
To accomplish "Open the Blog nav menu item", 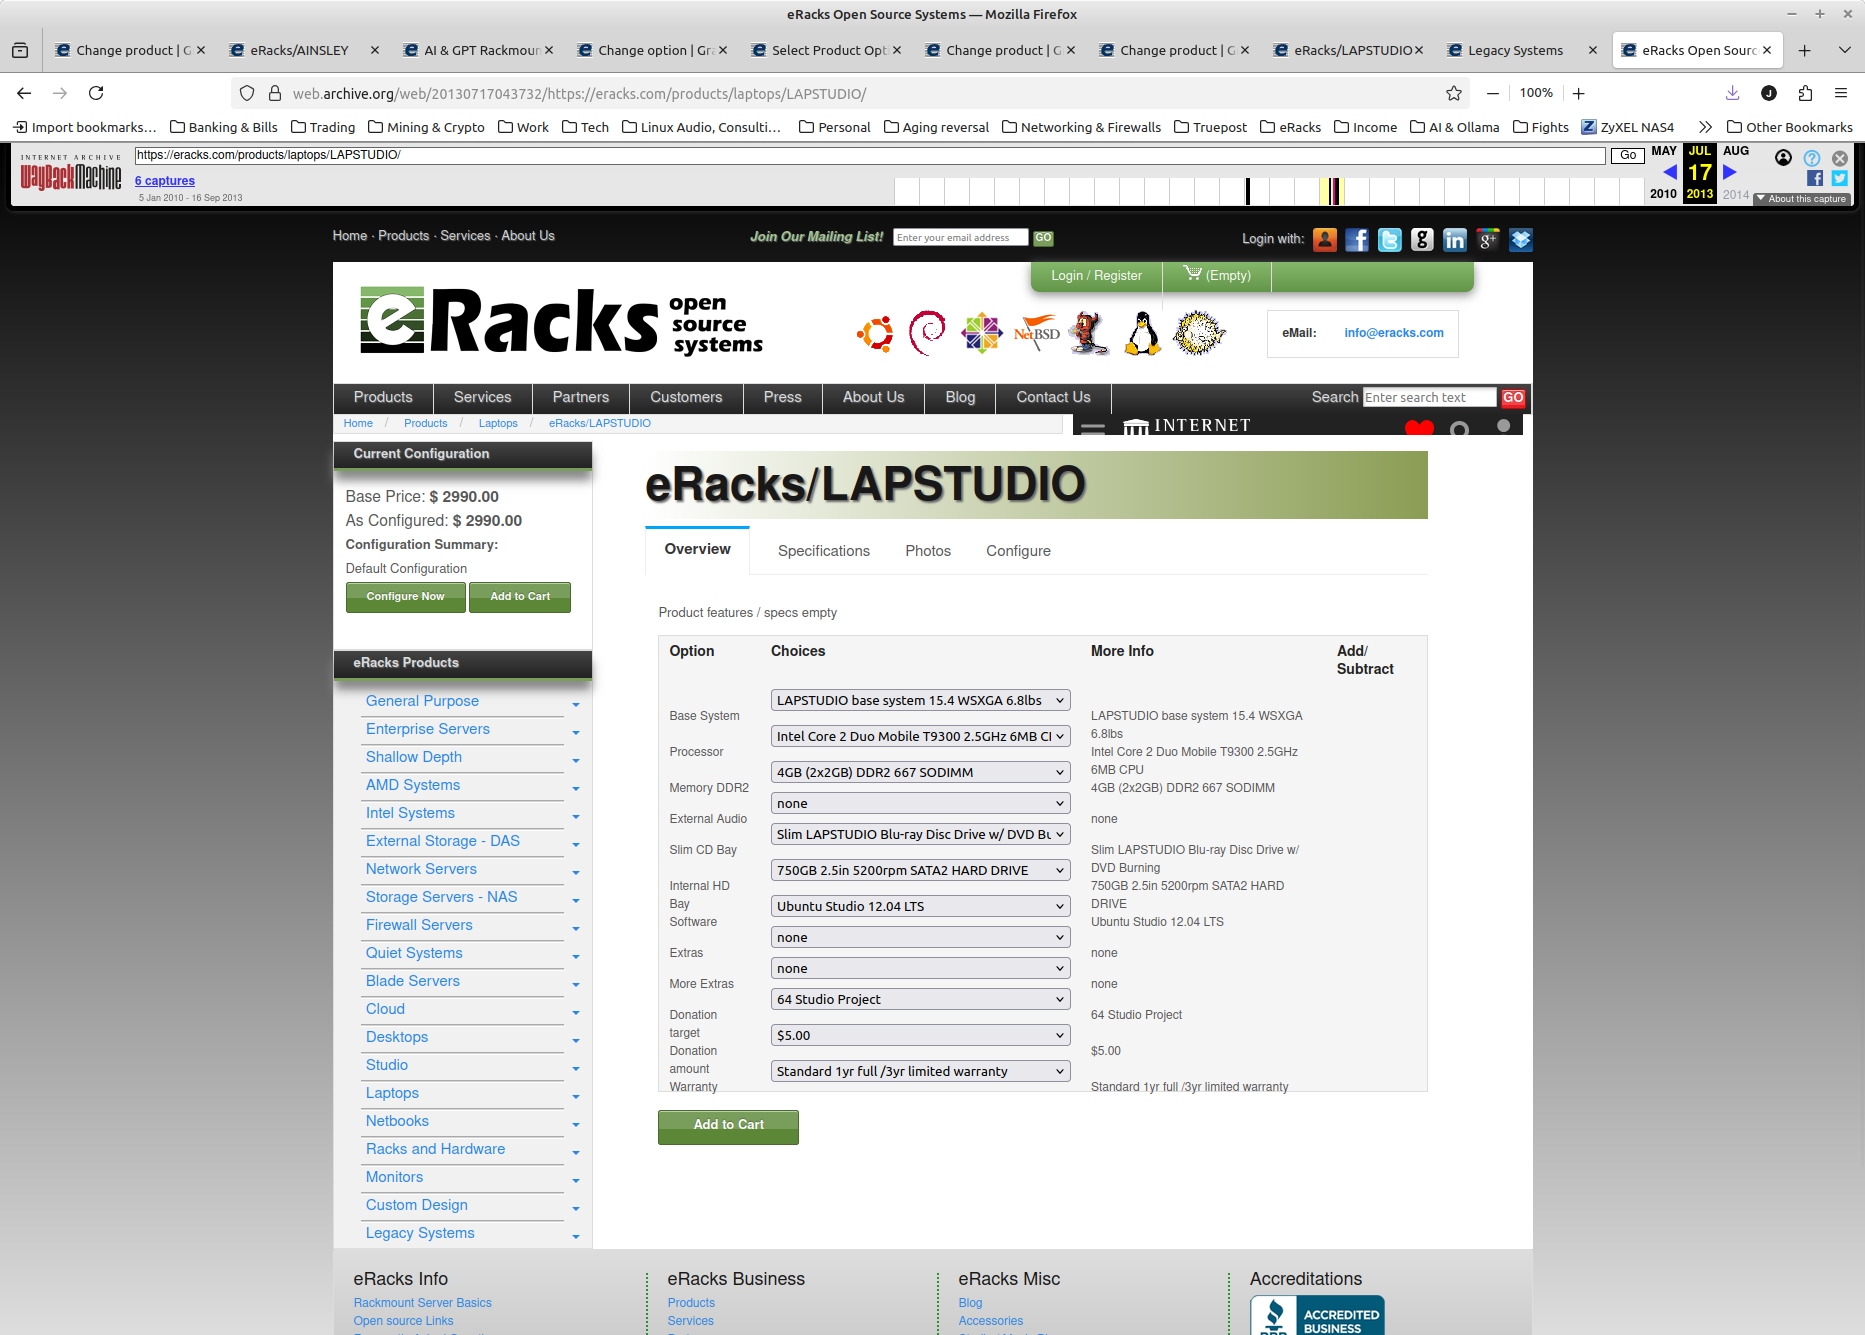I will (960, 397).
